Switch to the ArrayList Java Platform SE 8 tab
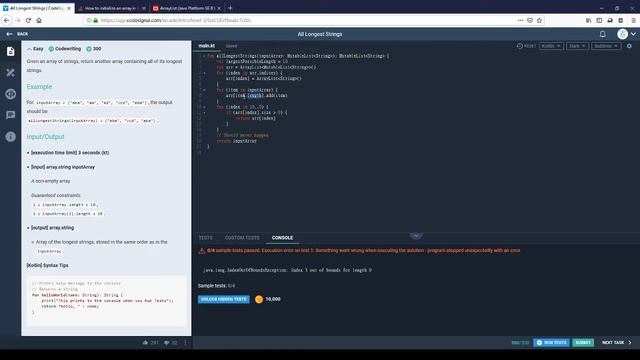 [x=187, y=8]
